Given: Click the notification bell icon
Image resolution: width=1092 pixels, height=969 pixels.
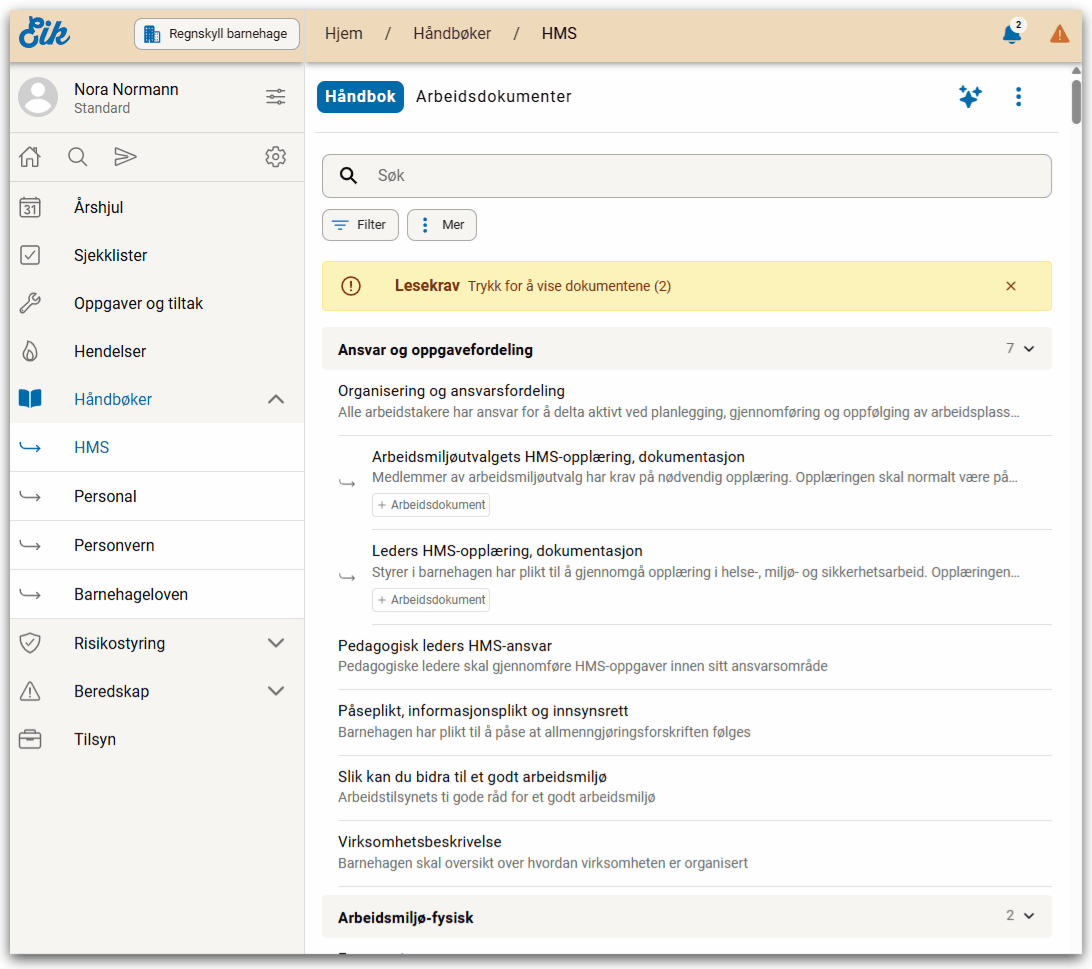Looking at the screenshot, I should [1012, 34].
